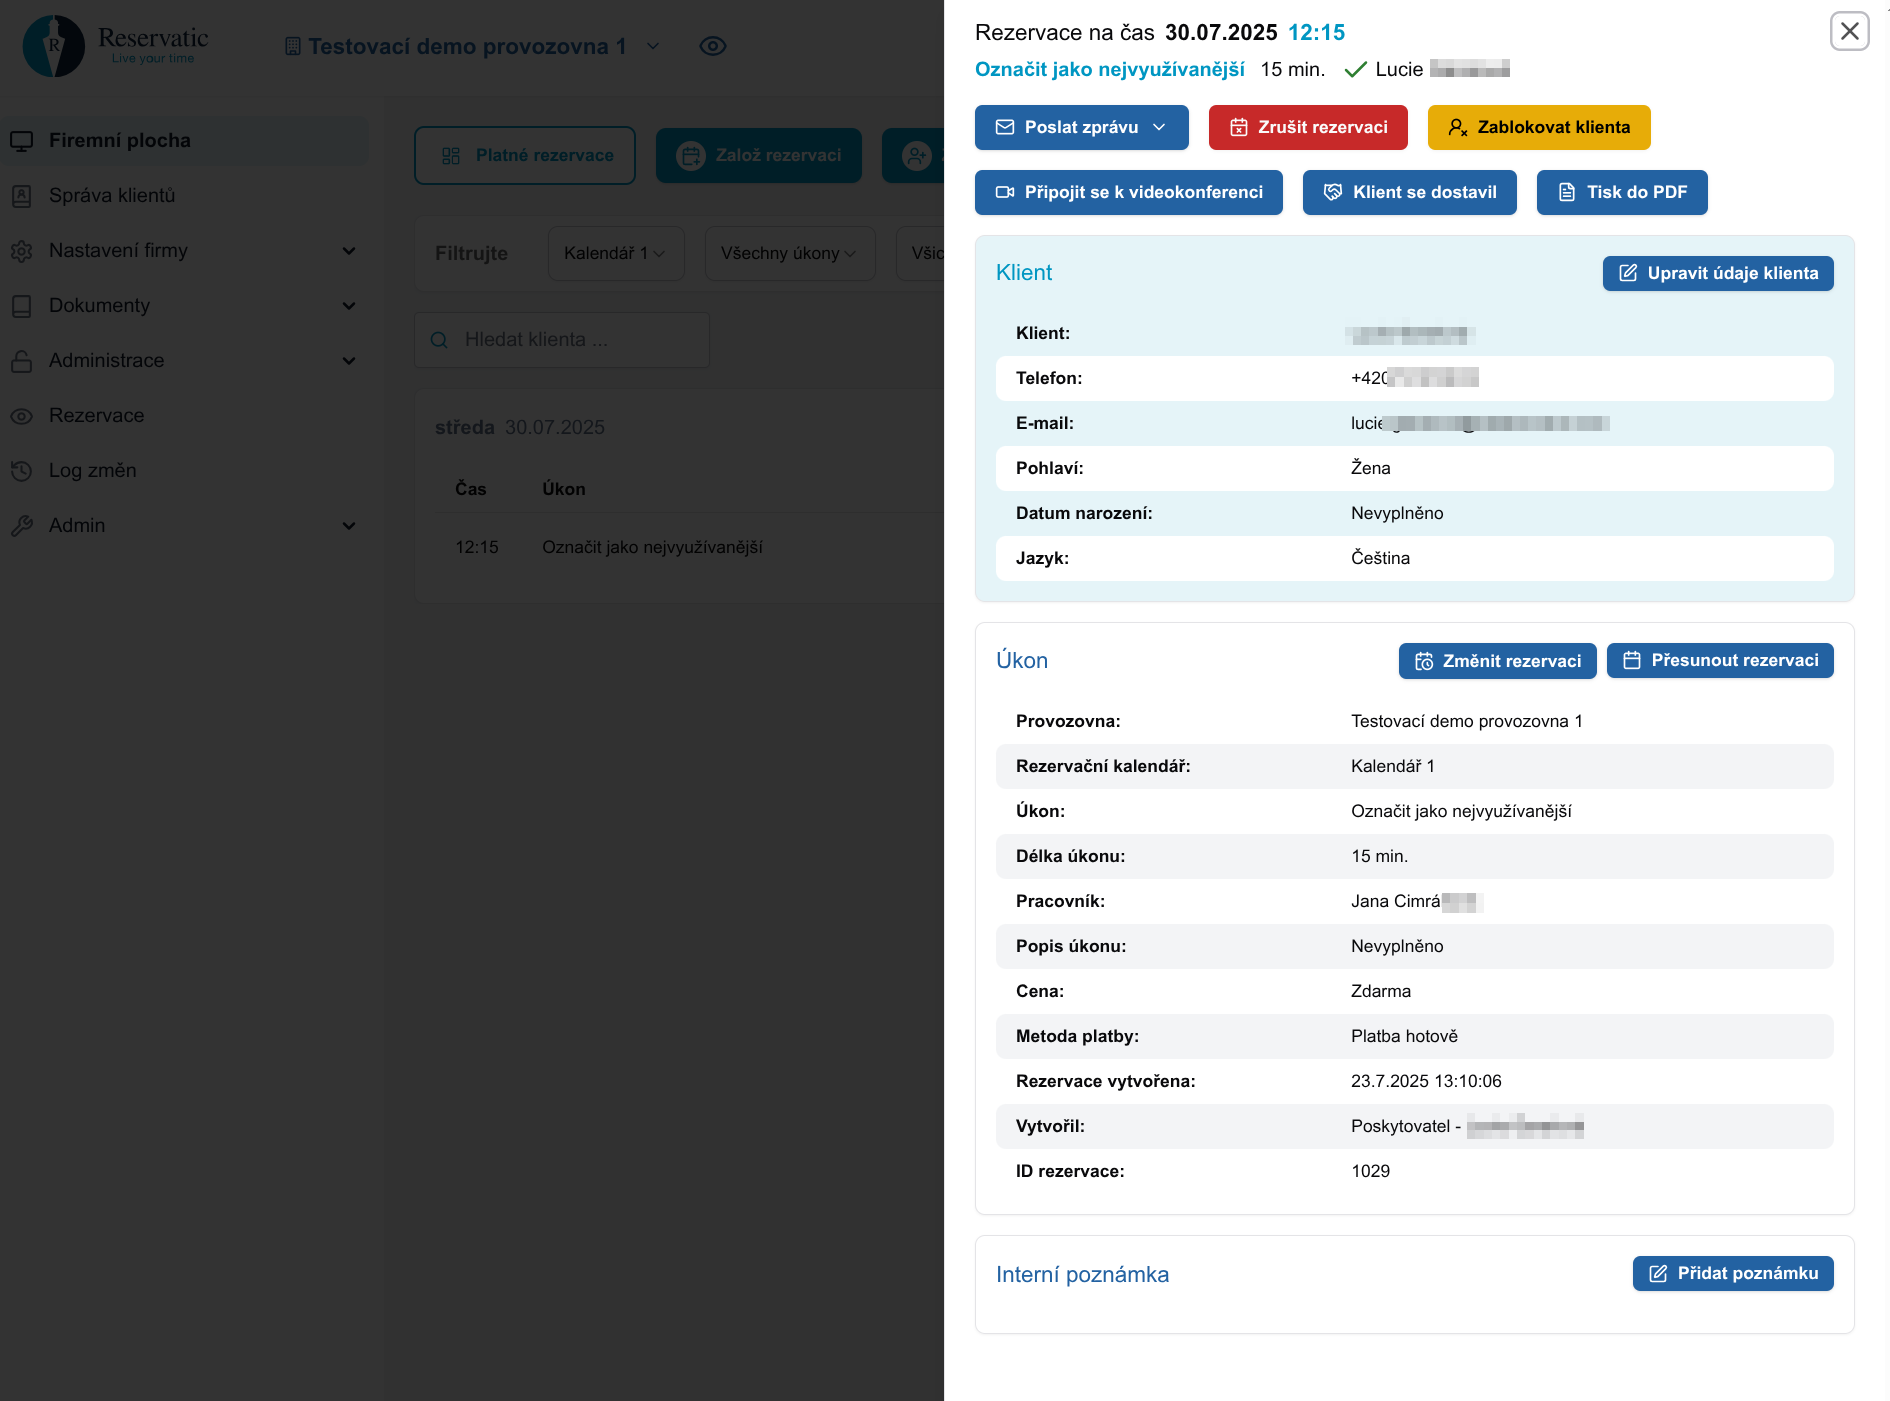Expand the Nastavení firmy sidebar section
This screenshot has height=1401, width=1890.
click(348, 251)
